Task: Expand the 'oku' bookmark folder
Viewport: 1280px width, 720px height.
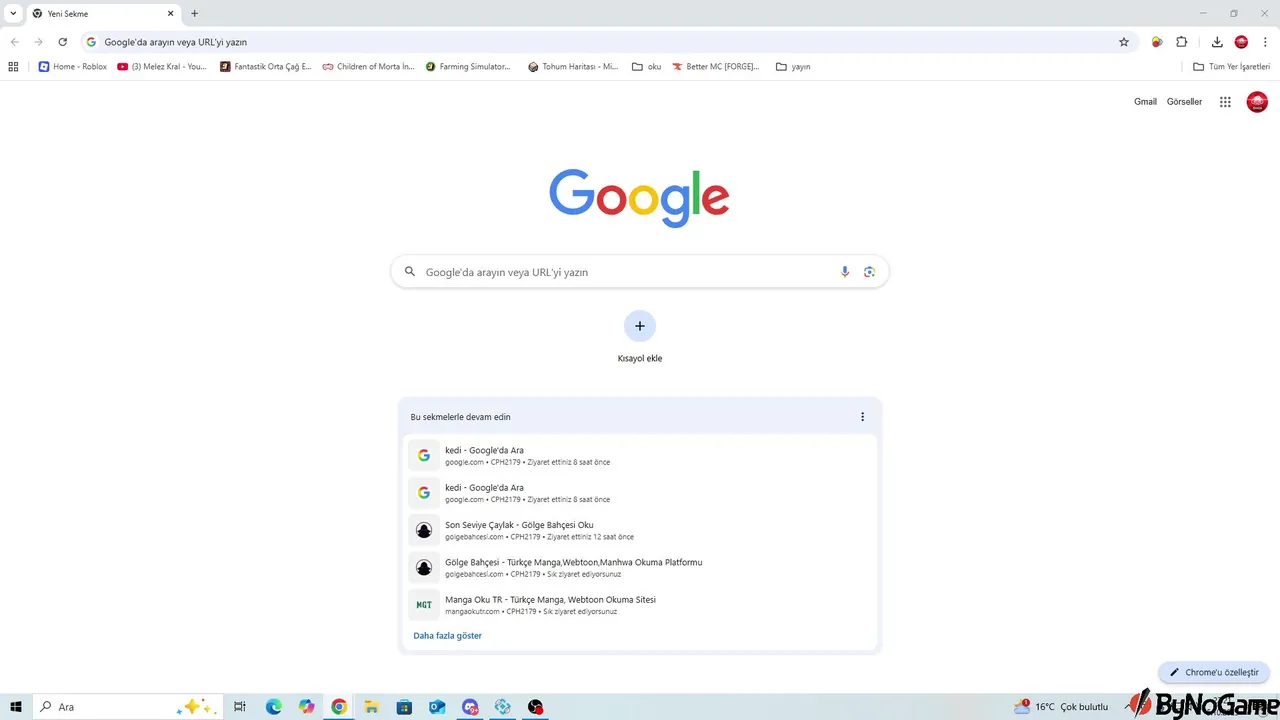Action: coord(647,67)
